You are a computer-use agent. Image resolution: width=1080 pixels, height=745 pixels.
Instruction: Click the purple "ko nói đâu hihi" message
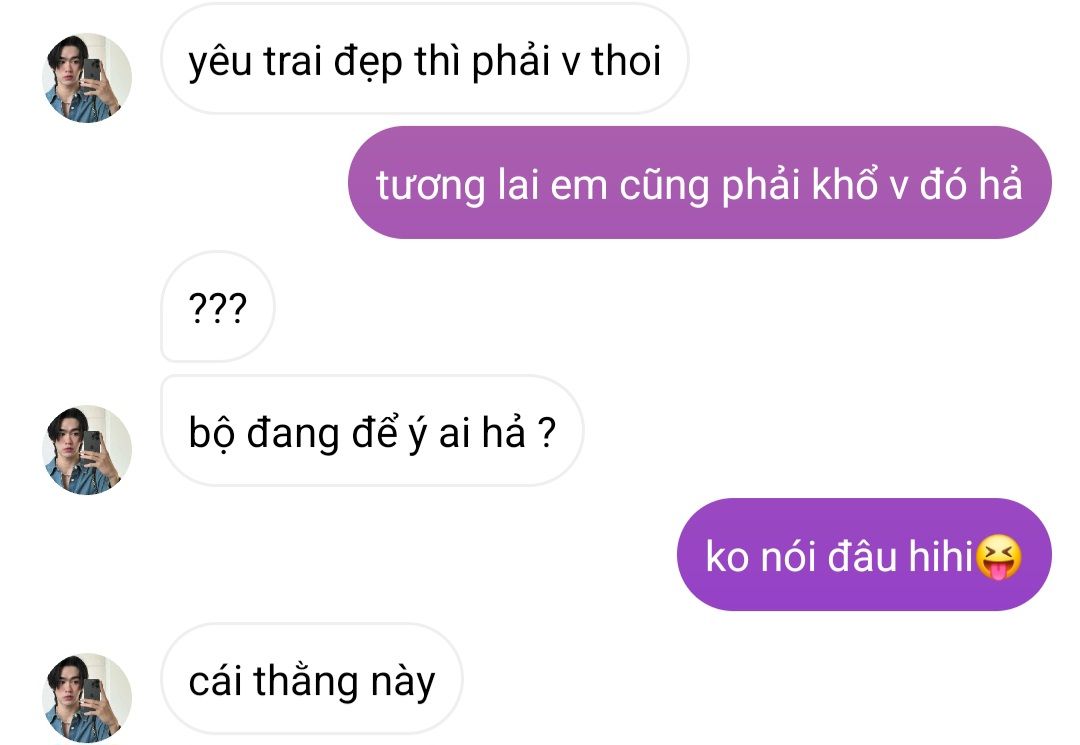pyautogui.click(x=864, y=554)
